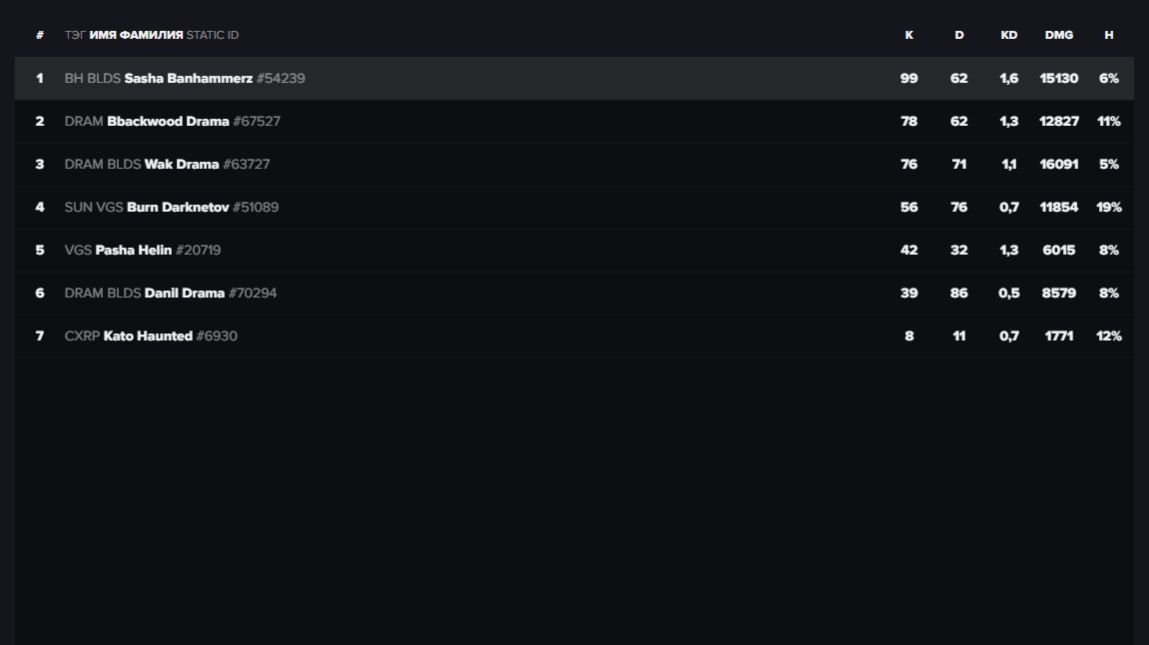1149x645 pixels.
Task: Click the # rank column header
Action: click(x=40, y=35)
